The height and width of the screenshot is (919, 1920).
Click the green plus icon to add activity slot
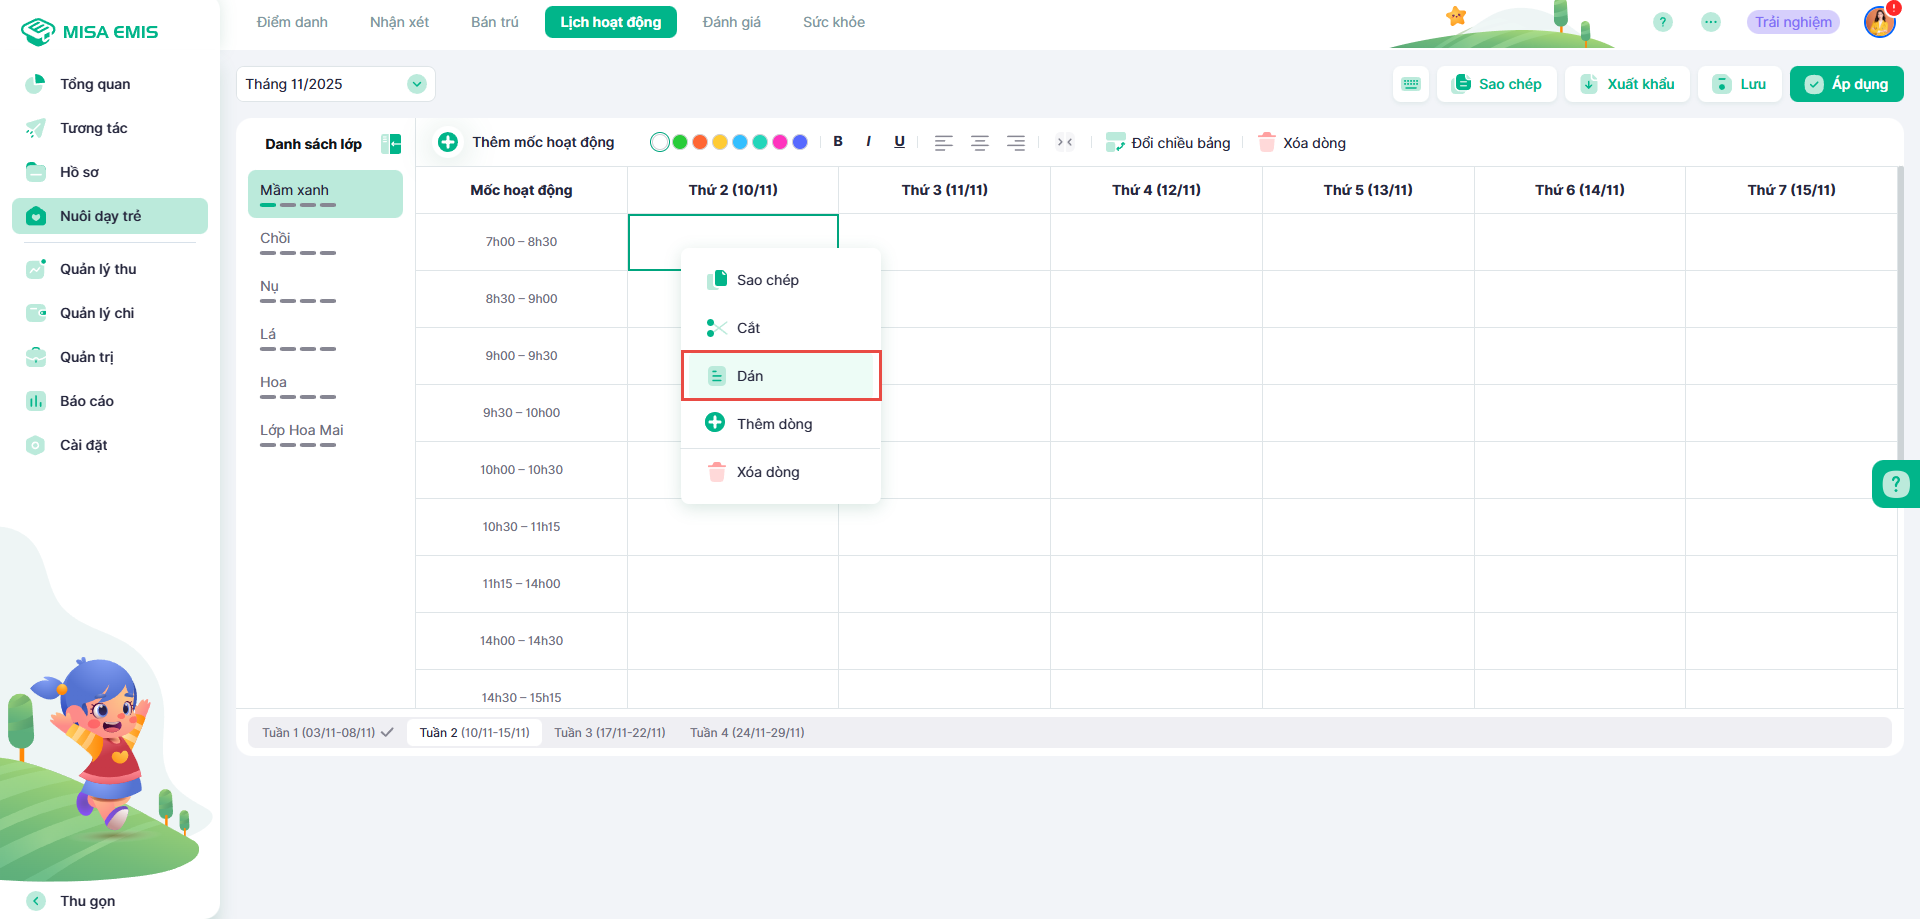[448, 142]
